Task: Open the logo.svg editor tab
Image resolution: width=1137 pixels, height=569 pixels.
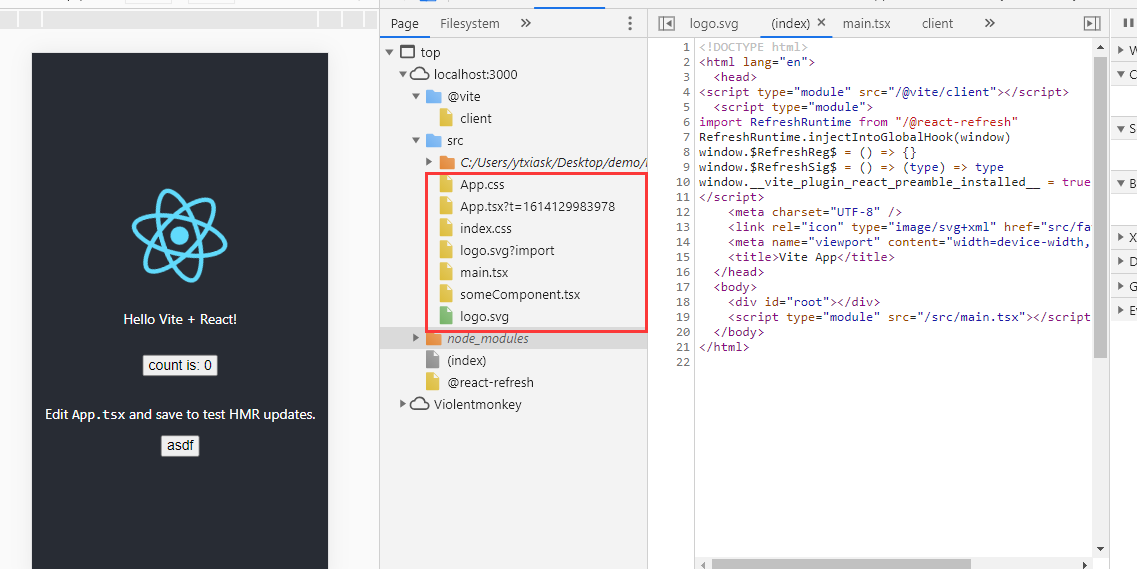Action: pyautogui.click(x=714, y=23)
